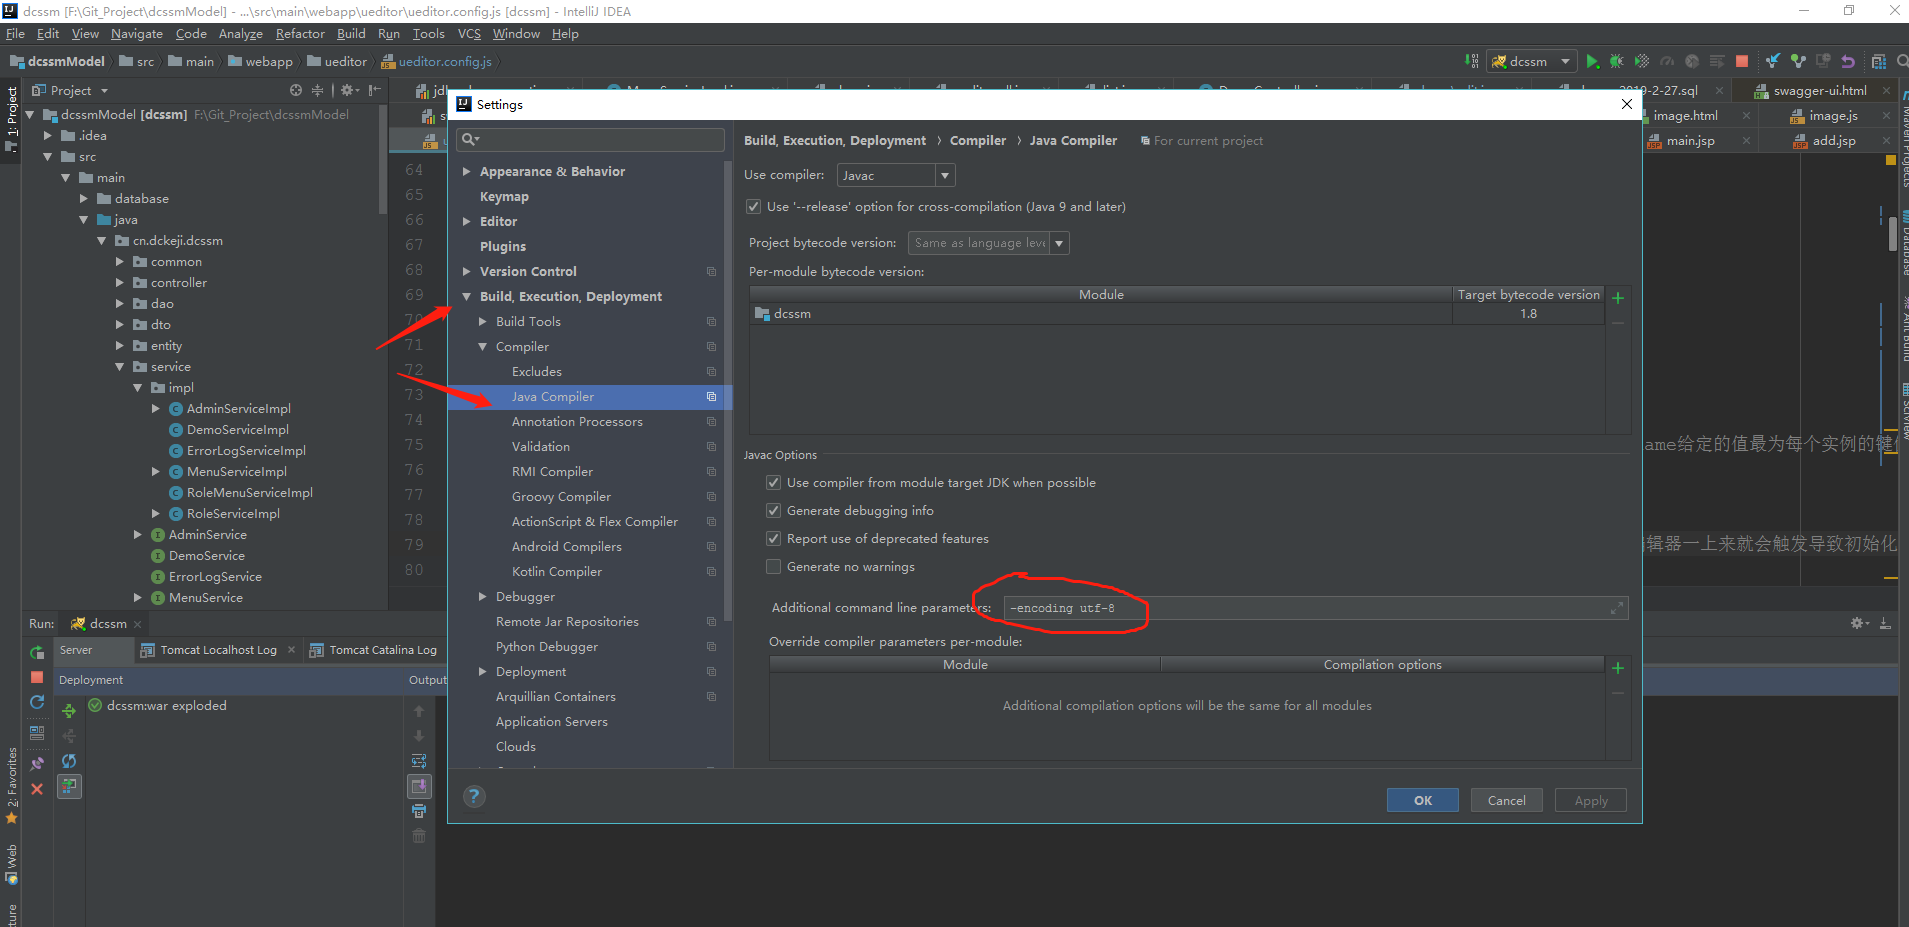Image resolution: width=1909 pixels, height=927 pixels.
Task: Open the VCS menu
Action: tap(469, 34)
